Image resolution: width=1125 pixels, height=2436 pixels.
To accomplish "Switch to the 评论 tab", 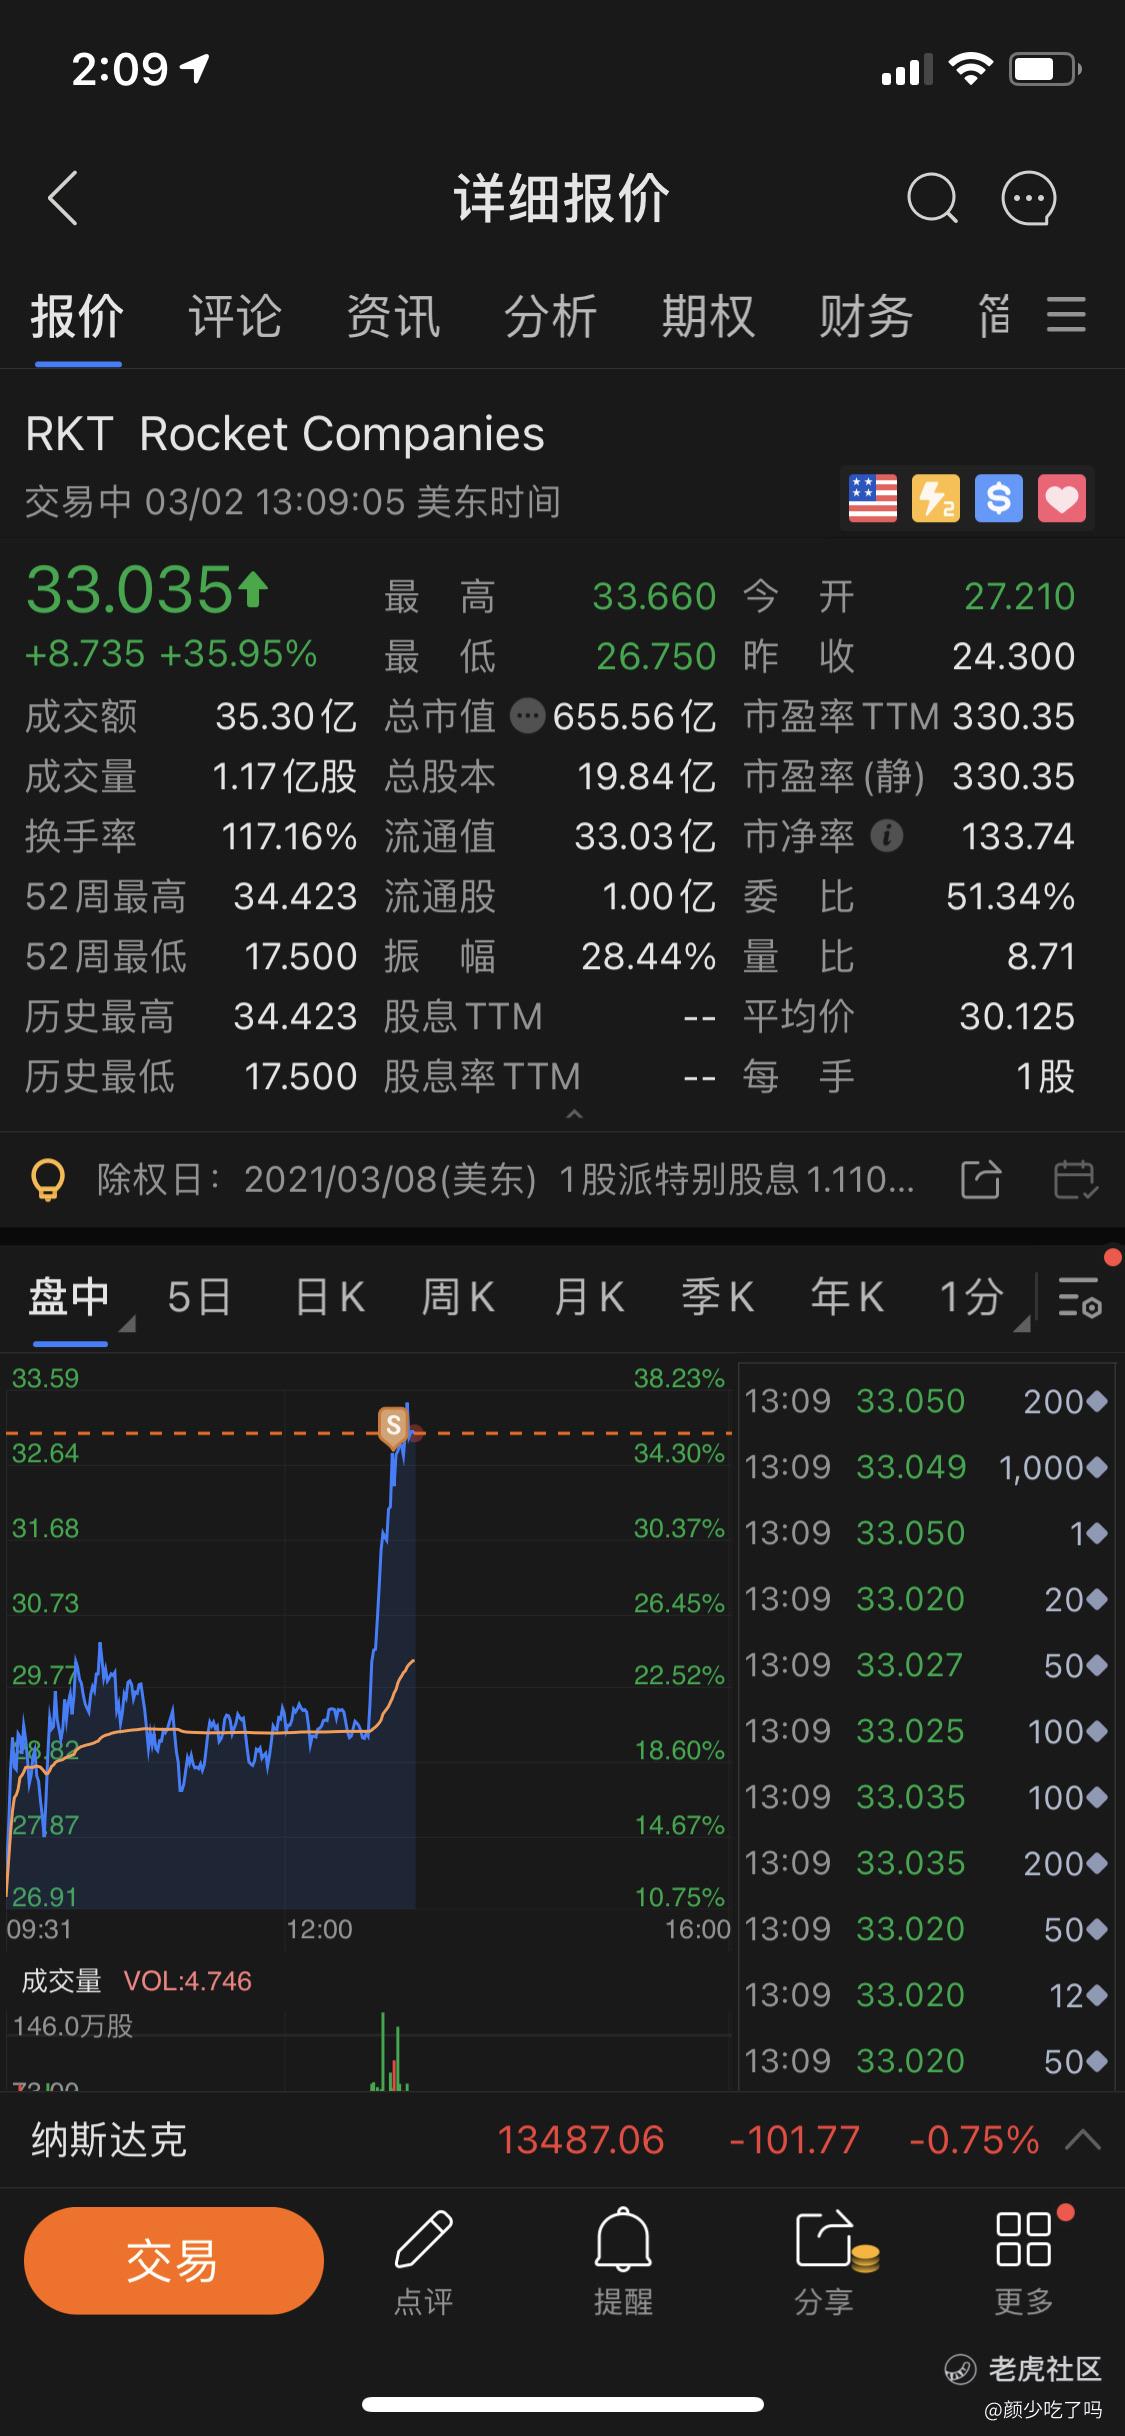I will pos(235,317).
